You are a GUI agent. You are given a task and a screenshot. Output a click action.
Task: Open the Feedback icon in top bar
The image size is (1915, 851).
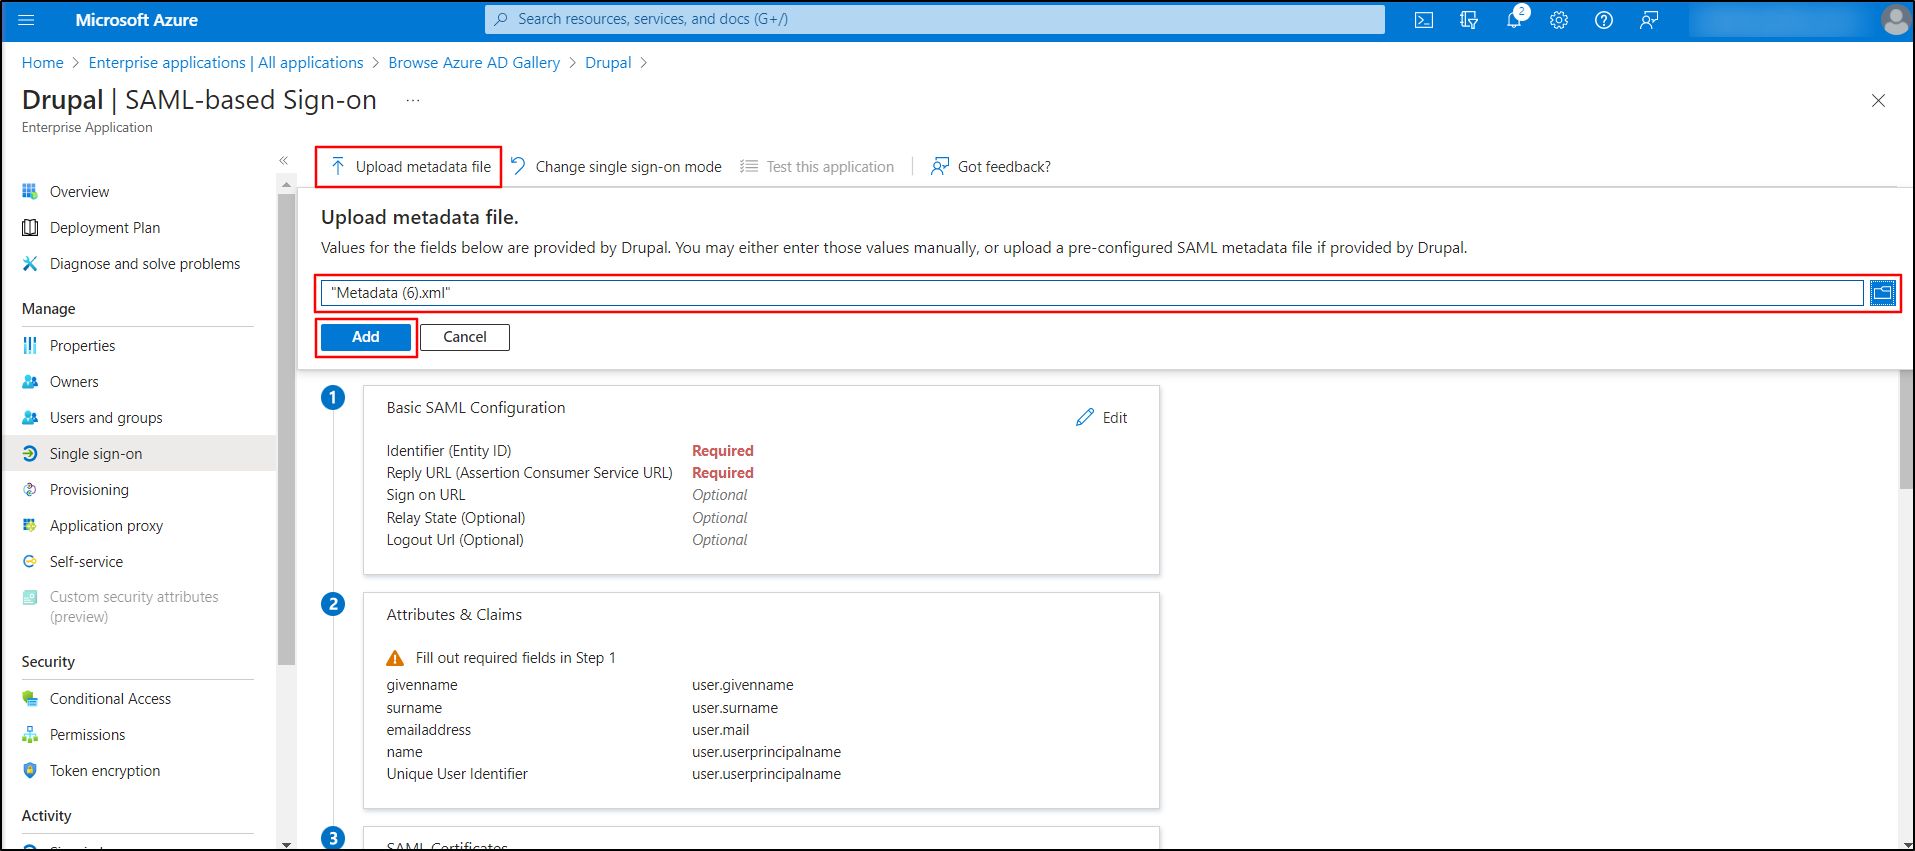[1649, 20]
